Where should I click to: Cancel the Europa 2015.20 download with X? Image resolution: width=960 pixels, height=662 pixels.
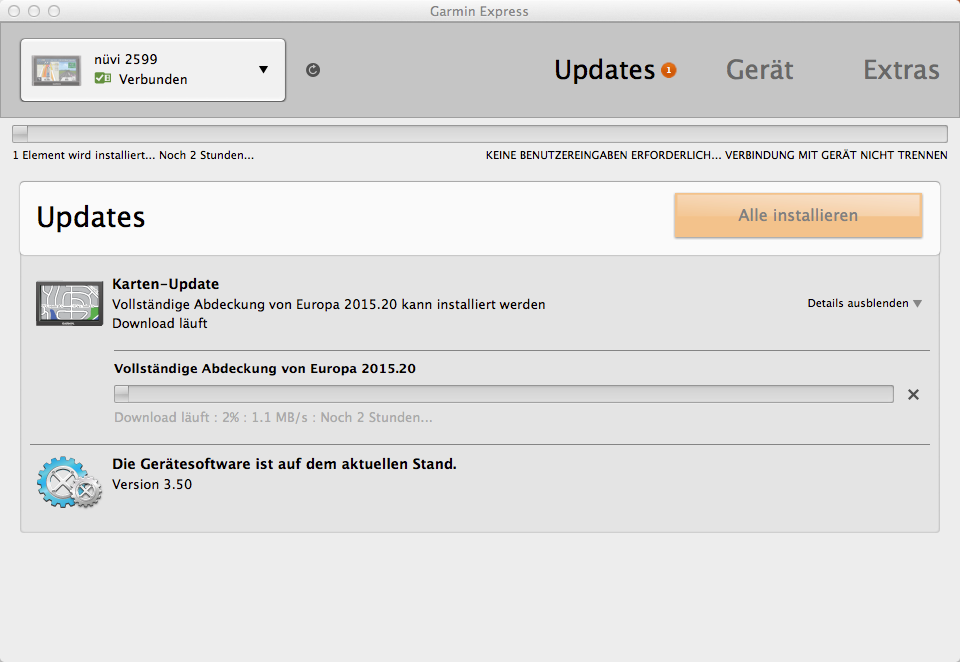pos(913,394)
